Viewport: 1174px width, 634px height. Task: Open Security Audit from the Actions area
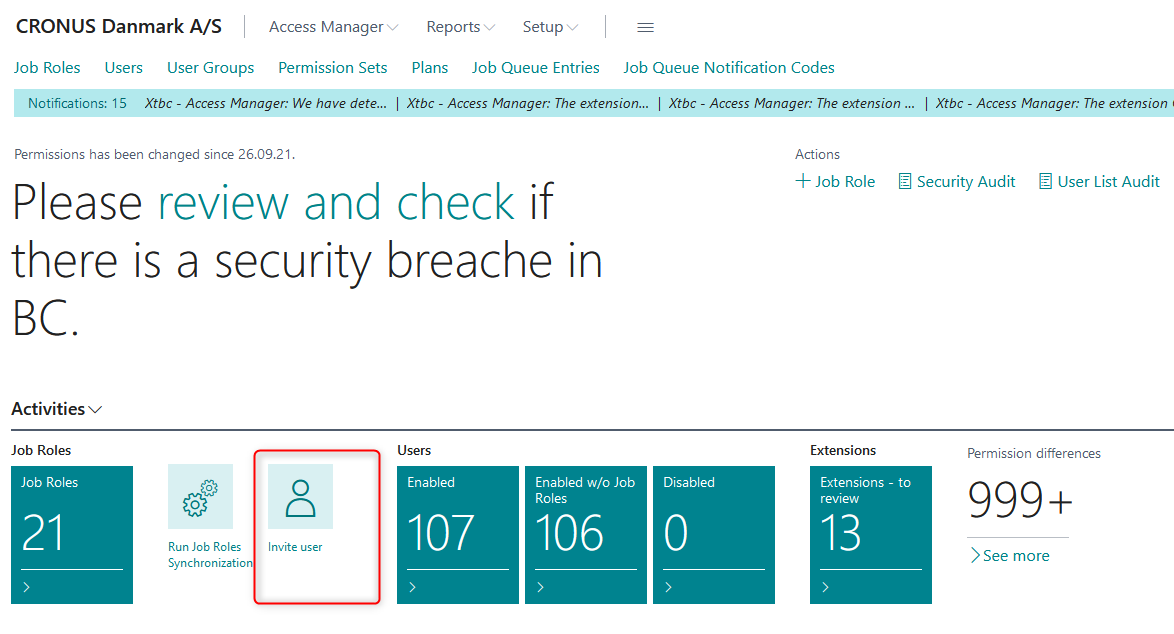tap(956, 181)
